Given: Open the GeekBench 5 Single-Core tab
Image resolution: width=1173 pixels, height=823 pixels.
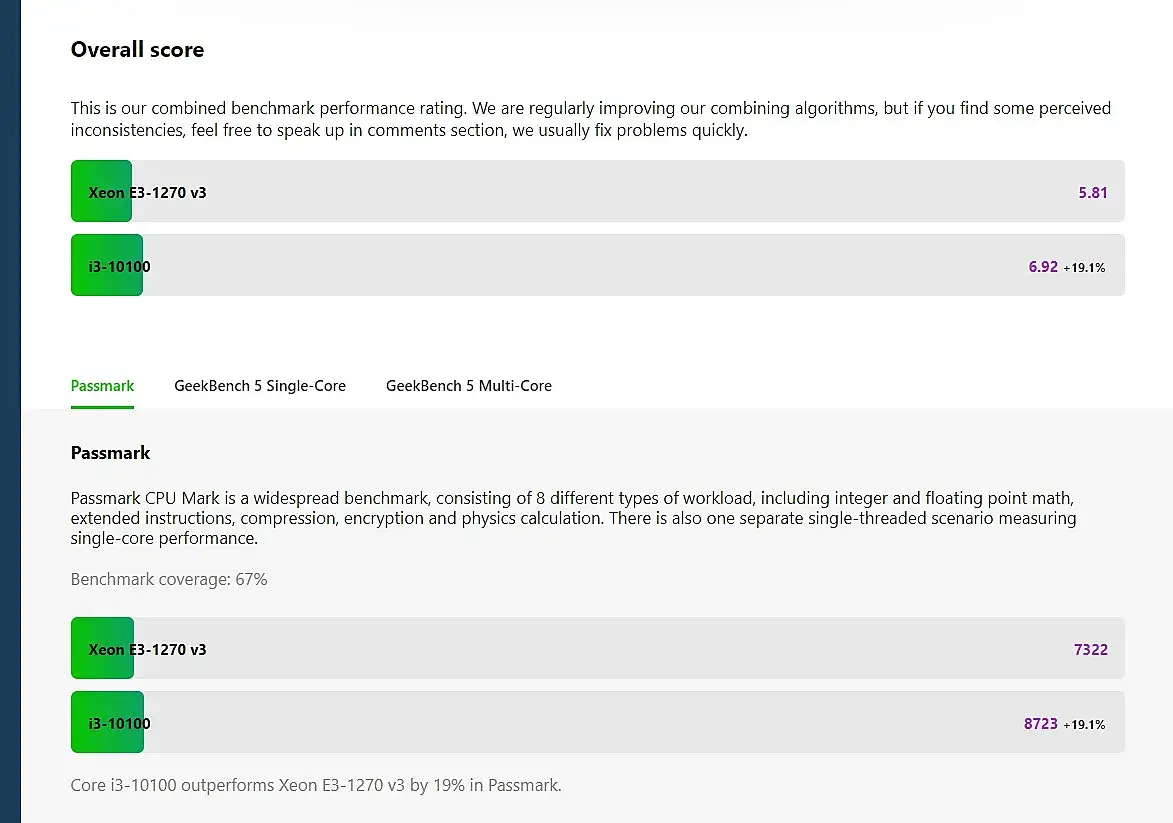Looking at the screenshot, I should coord(260,386).
